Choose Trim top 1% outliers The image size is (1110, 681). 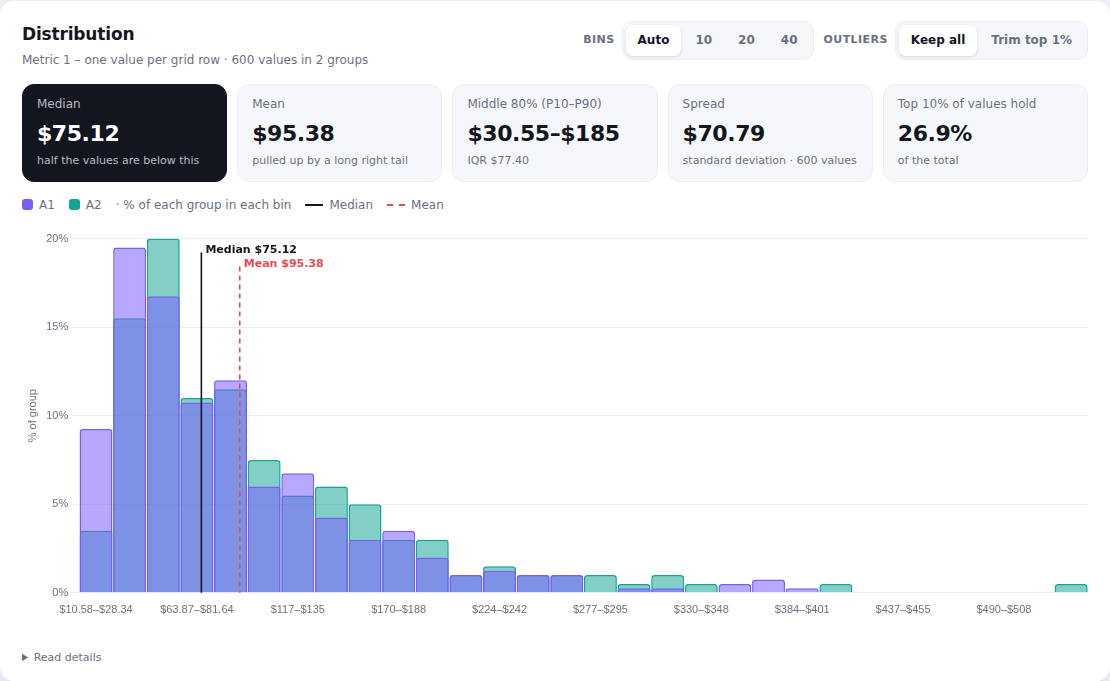(x=1031, y=40)
